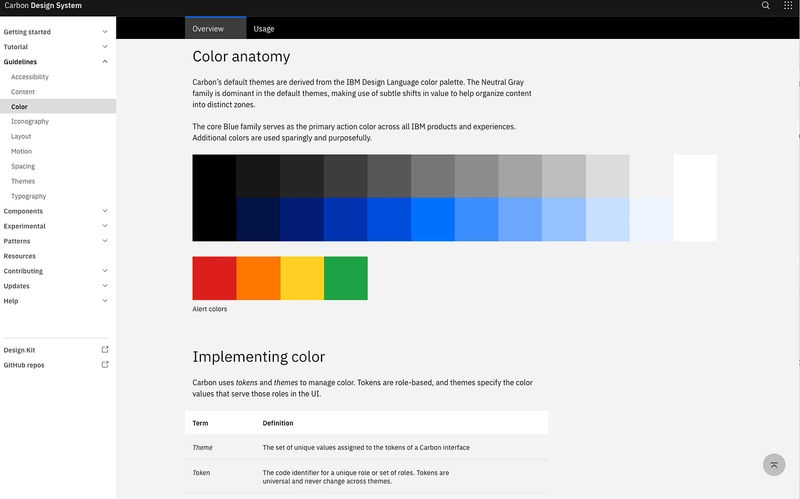
Task: Click the green alert color swatch
Action: (346, 278)
